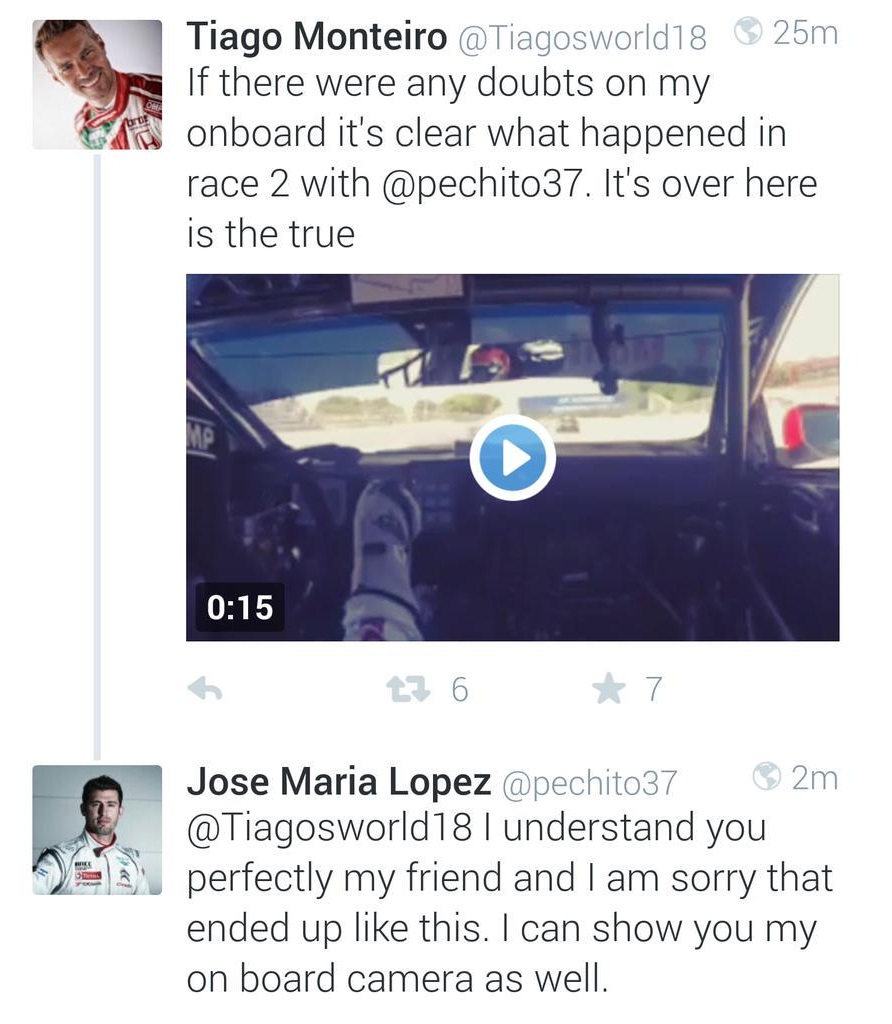Open the Tiago Monteiro display name
Screen dimensions: 892x1024
click(317, 37)
